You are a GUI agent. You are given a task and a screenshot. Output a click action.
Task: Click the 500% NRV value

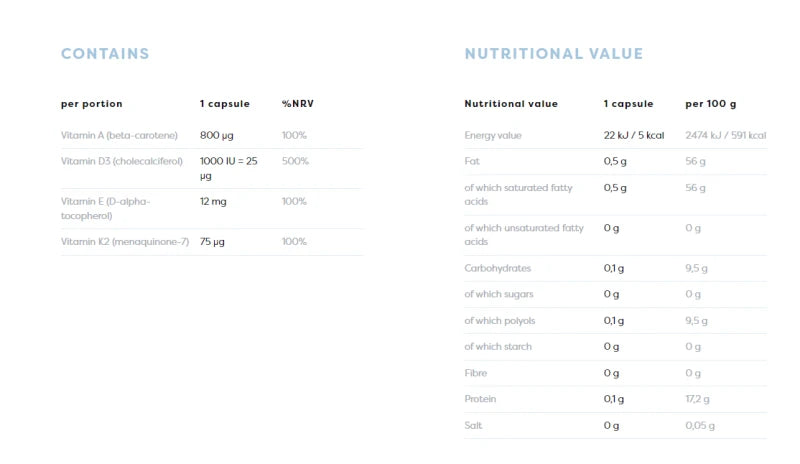pos(295,161)
